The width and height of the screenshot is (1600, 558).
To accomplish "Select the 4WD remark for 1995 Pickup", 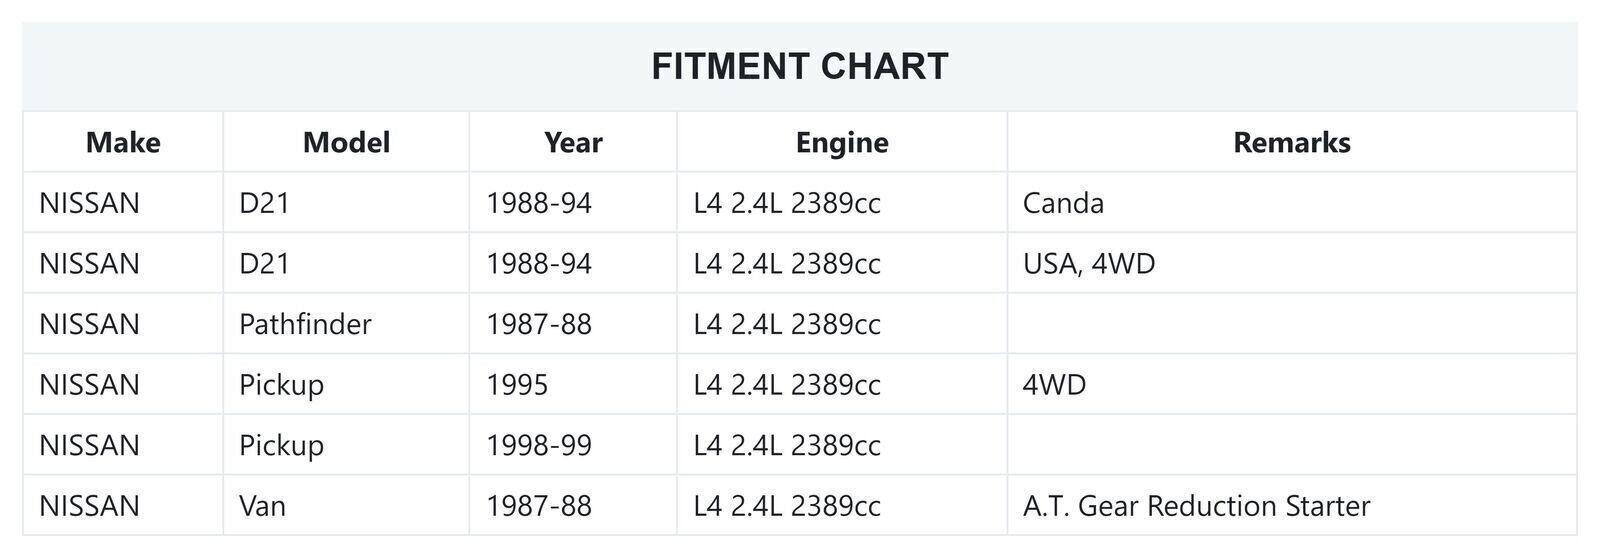I will click(x=1054, y=385).
